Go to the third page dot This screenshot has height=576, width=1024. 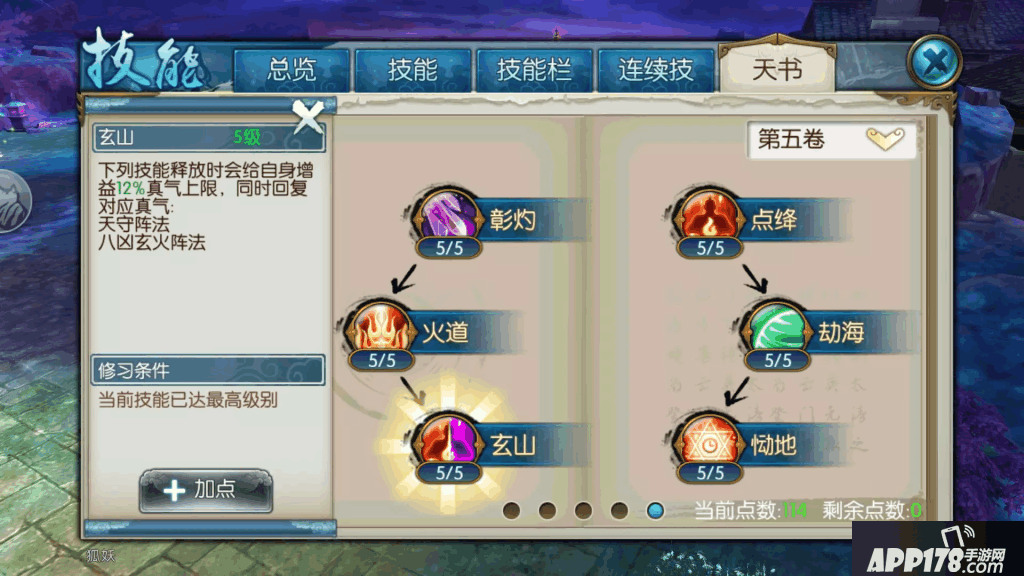click(583, 510)
